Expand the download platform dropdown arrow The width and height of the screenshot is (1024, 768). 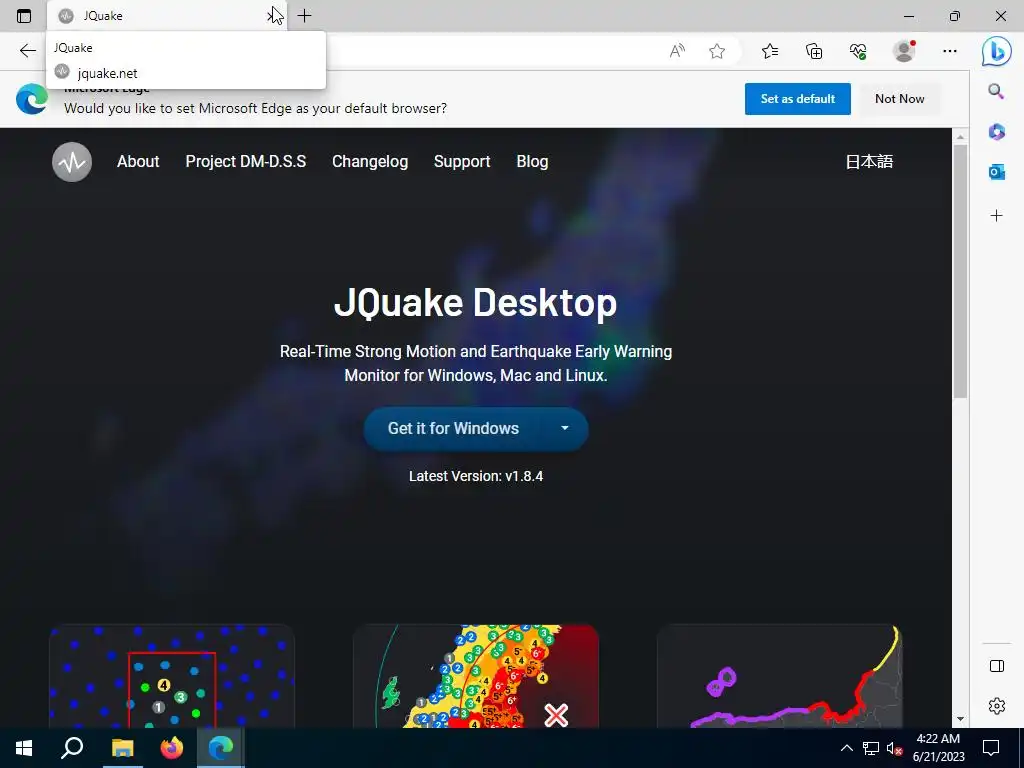[565, 428]
